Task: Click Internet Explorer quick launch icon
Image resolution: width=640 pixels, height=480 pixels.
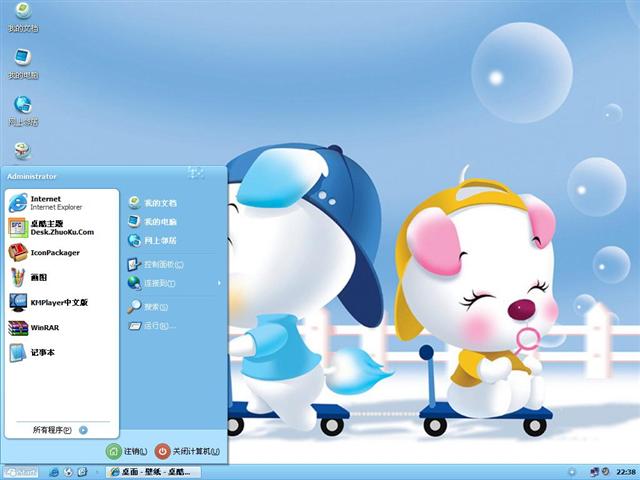Action: coord(54,472)
